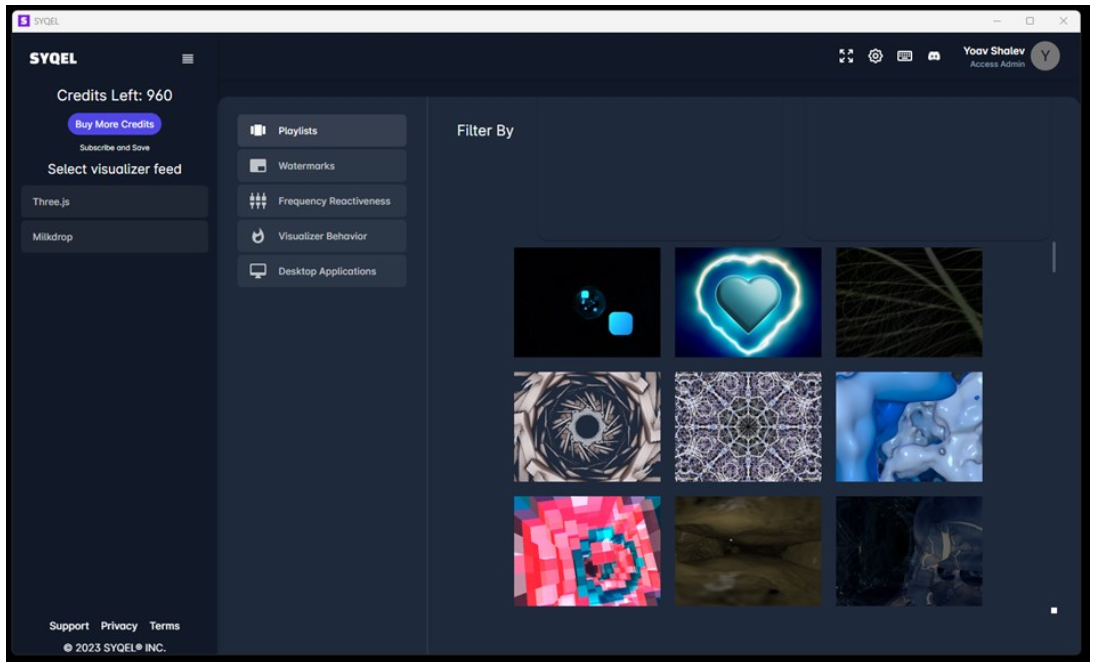Viewport: 1096px width, 666px height.
Task: Open the Privacy link
Action: pos(119,625)
